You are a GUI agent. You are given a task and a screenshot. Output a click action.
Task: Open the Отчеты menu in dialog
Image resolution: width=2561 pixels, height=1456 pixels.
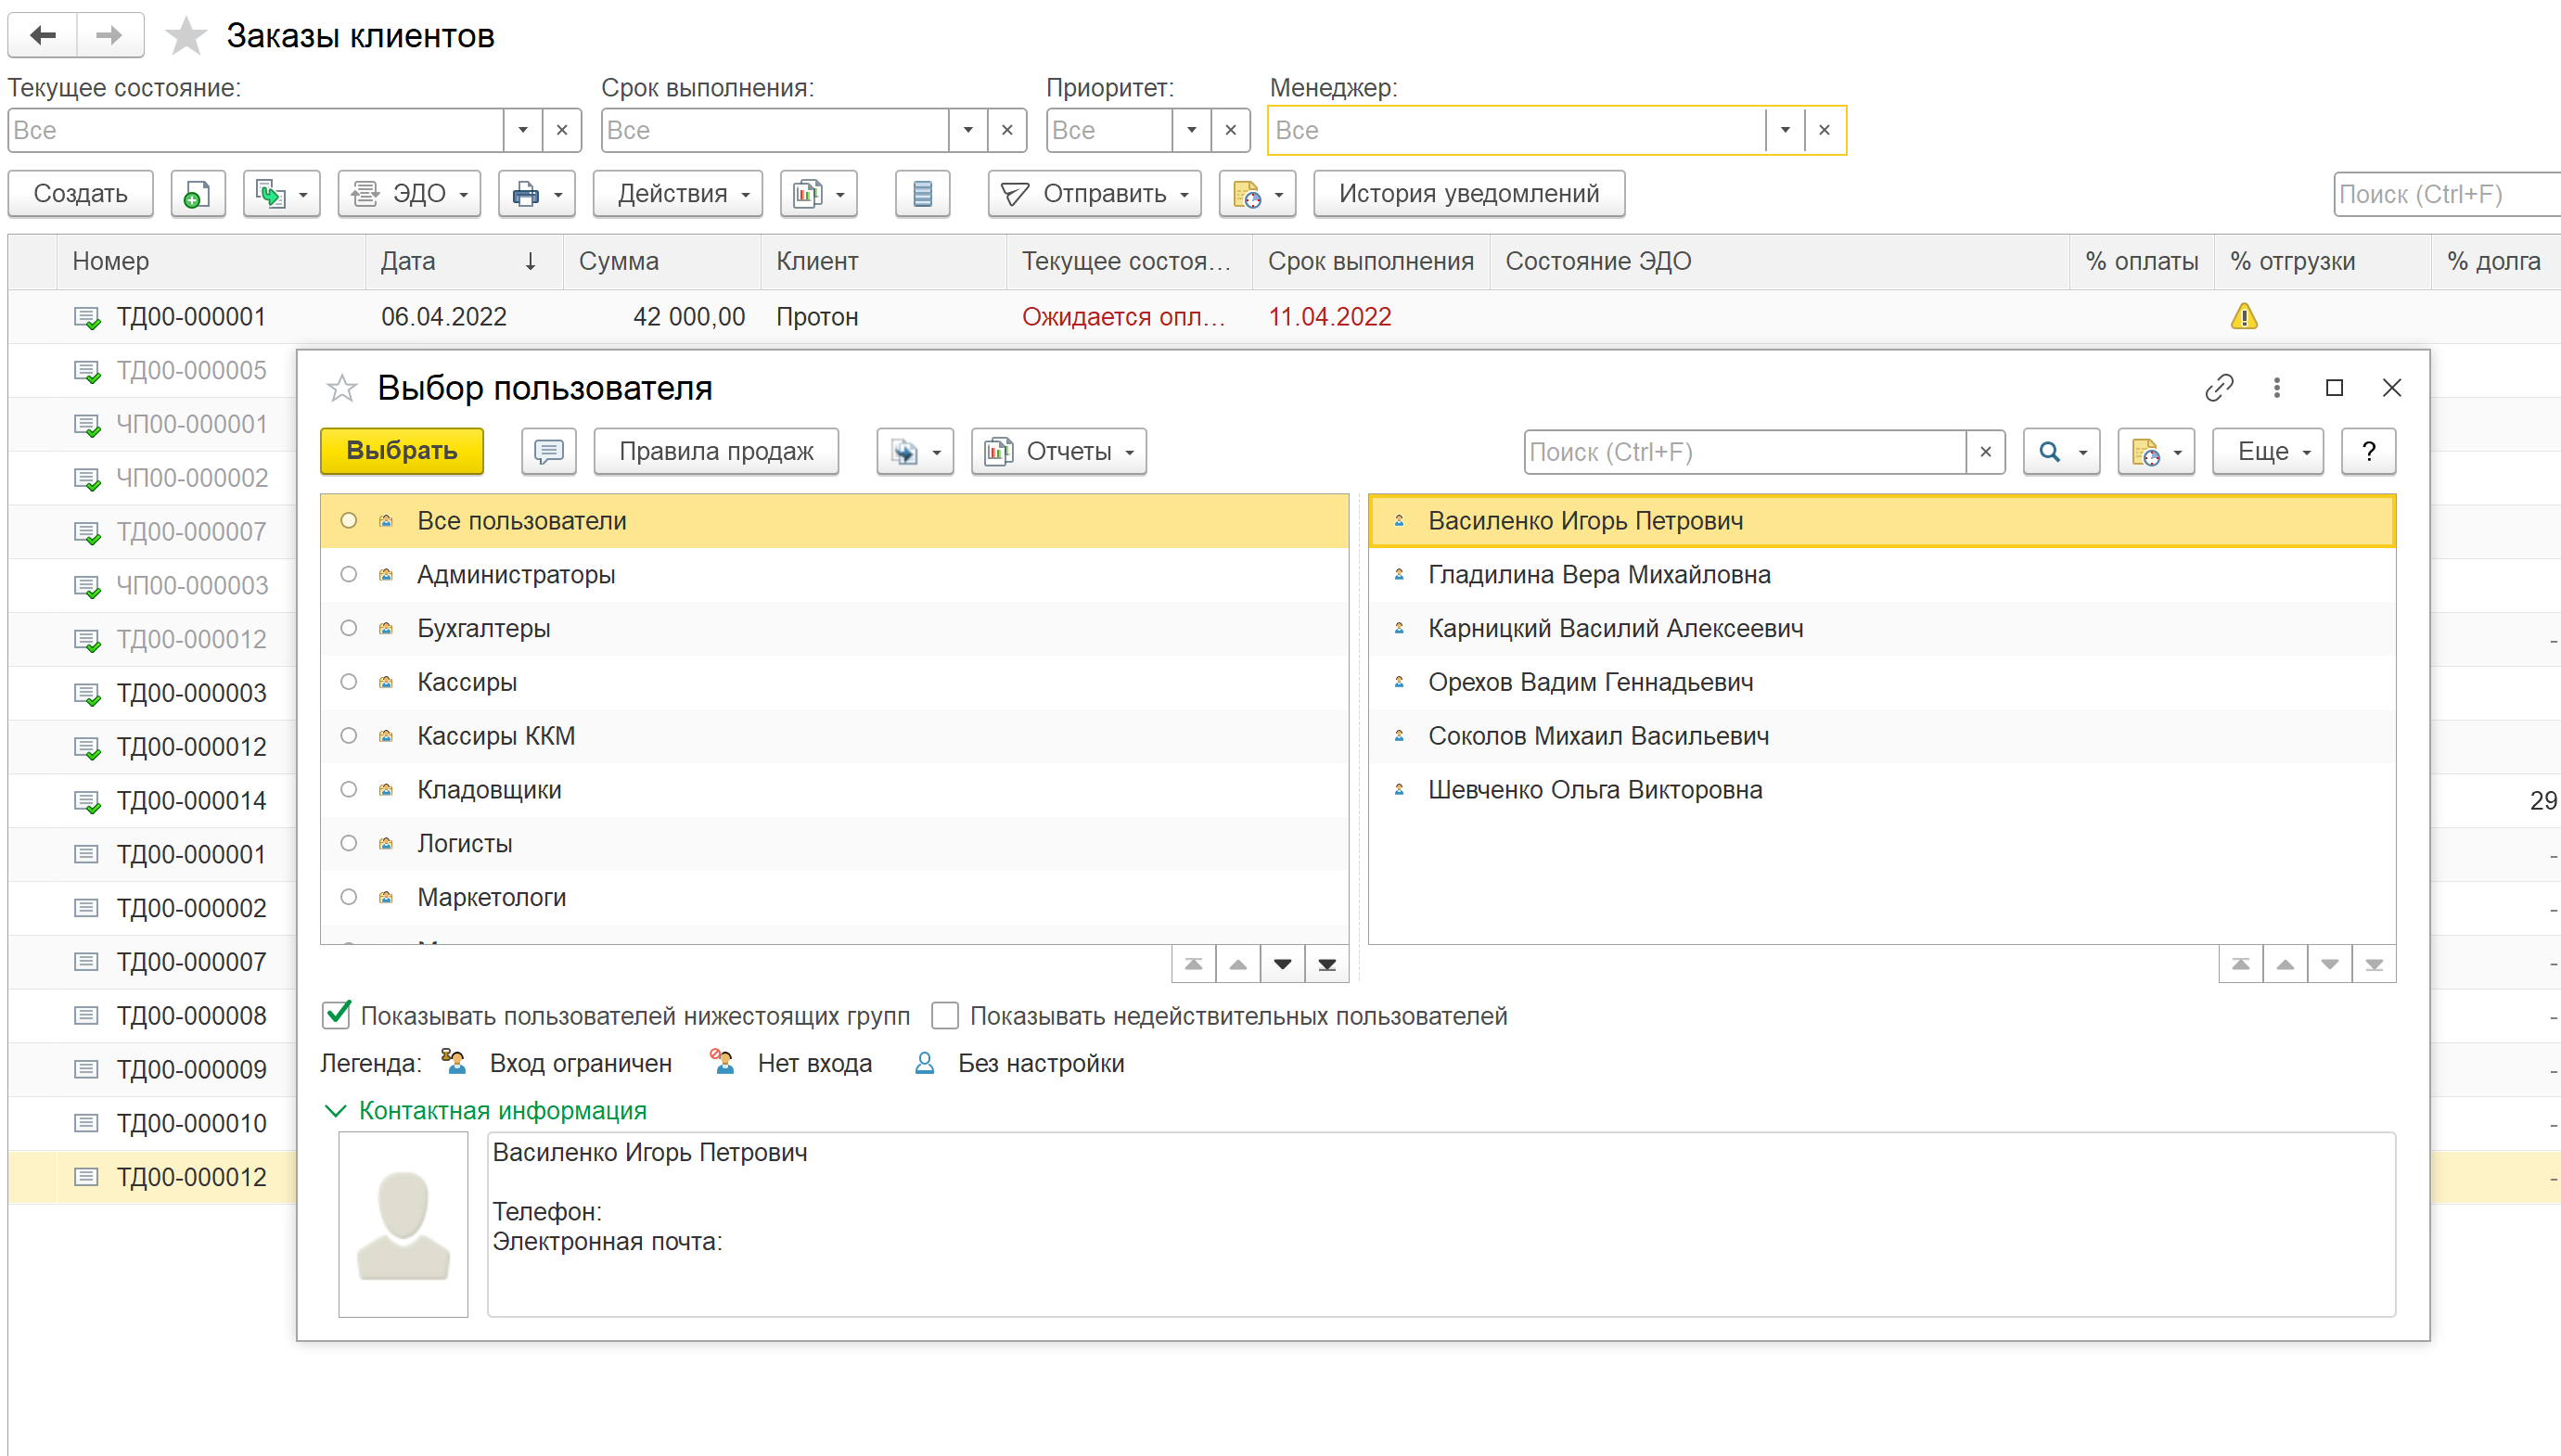[x=1058, y=451]
